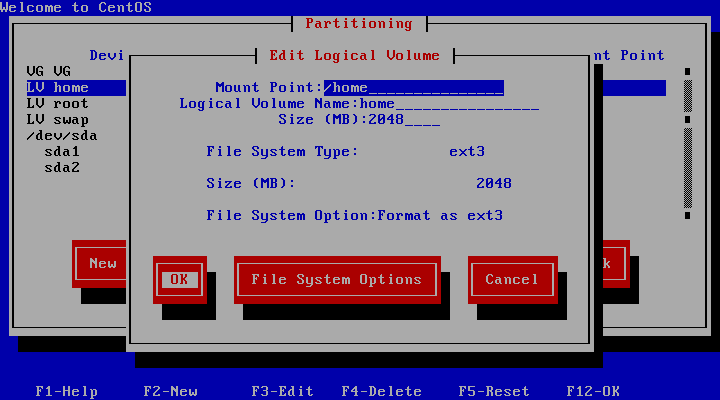The width and height of the screenshot is (720, 400).
Task: Select the LV swap volume
Action: click(58, 120)
